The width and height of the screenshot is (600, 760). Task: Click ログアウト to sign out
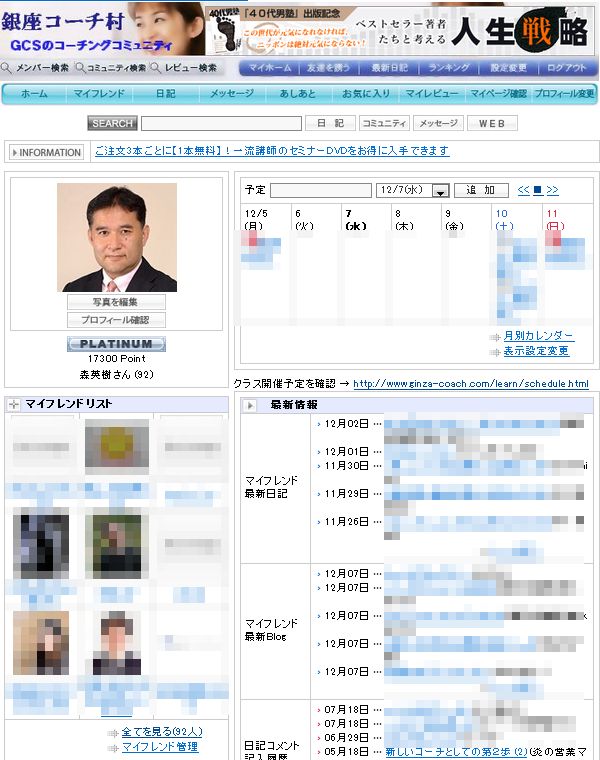[567, 68]
